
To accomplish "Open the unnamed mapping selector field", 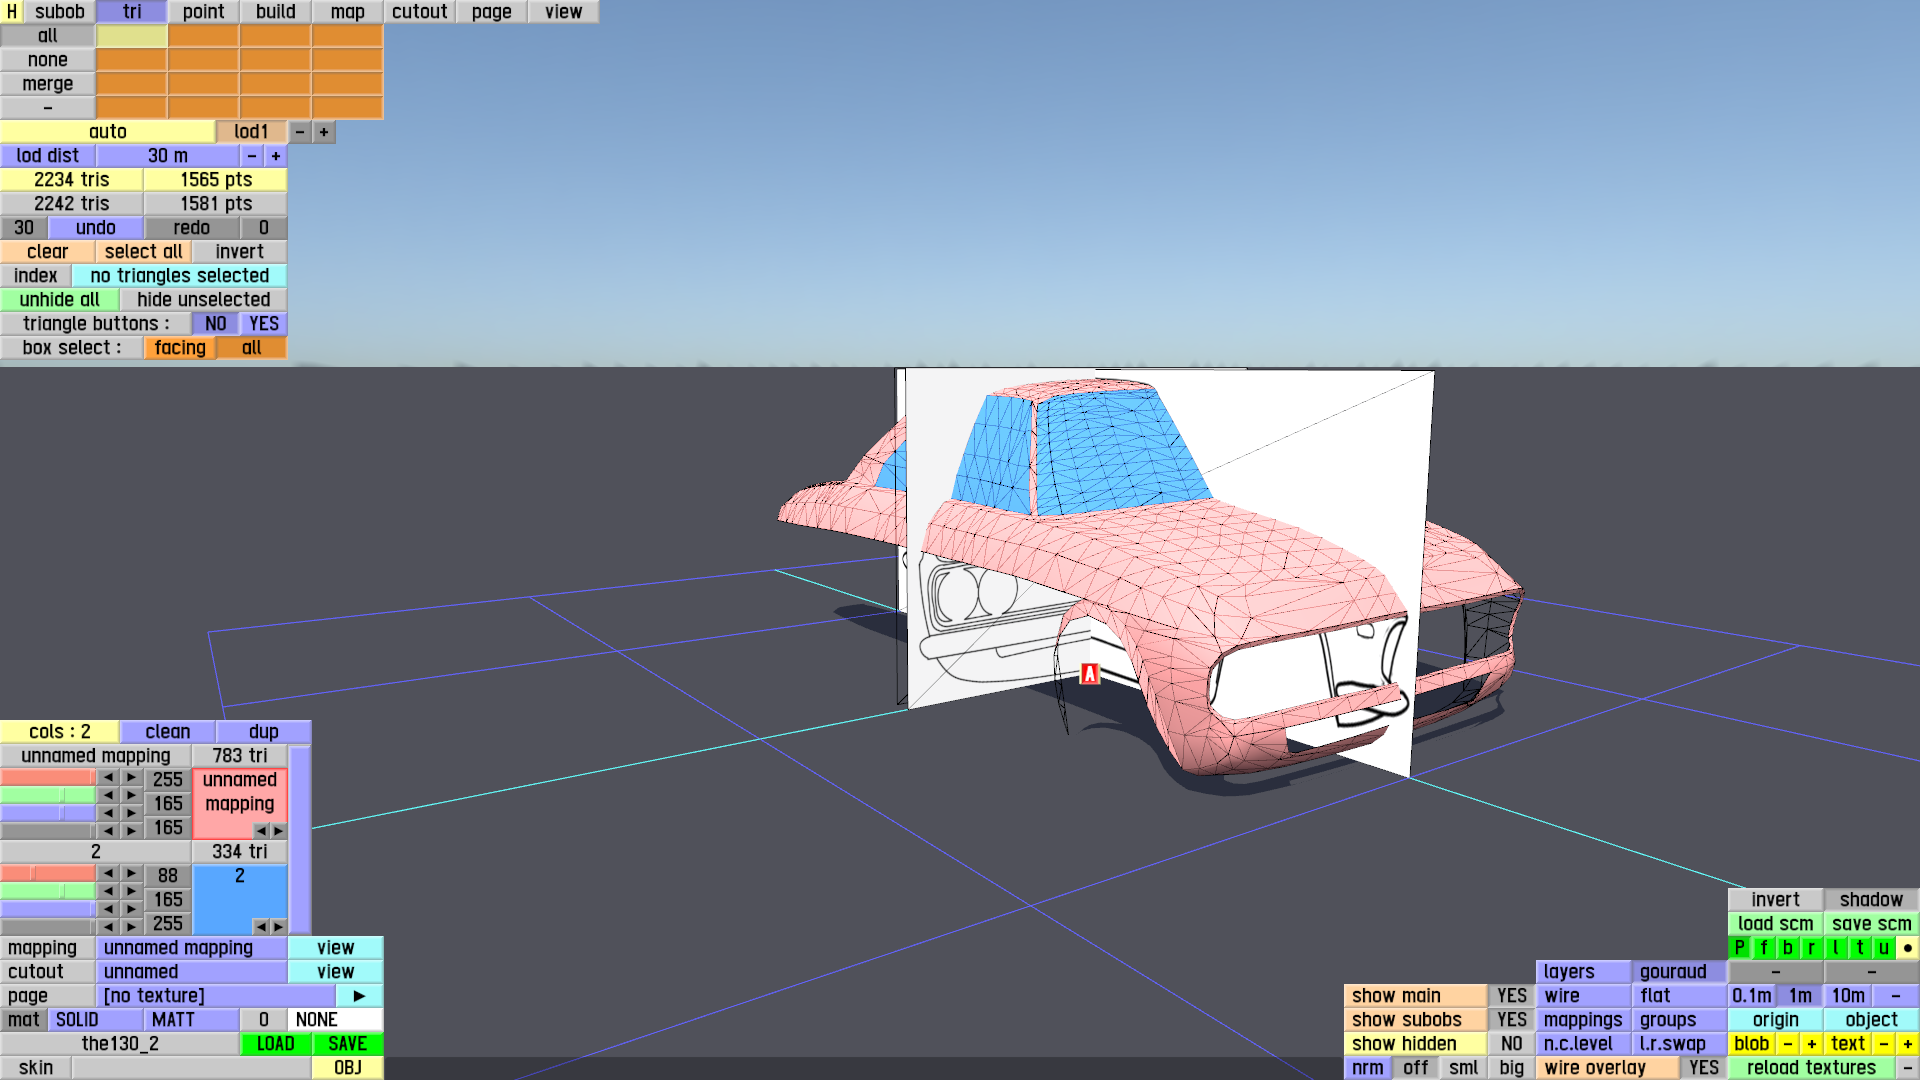I will click(x=191, y=948).
